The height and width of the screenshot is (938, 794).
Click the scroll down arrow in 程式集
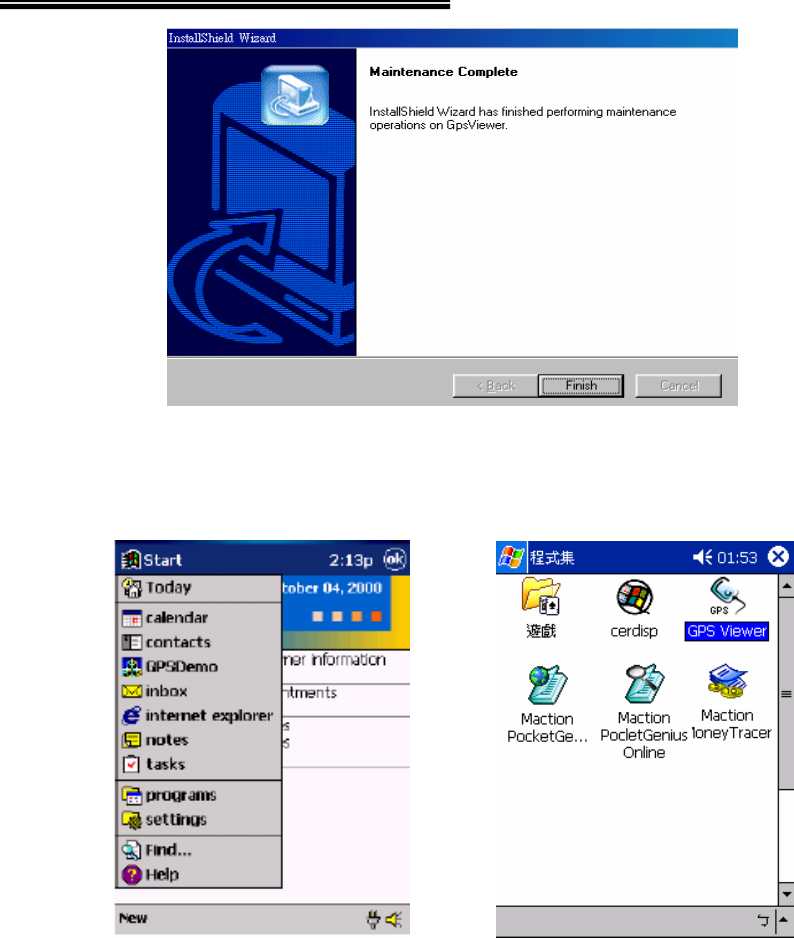point(786,894)
